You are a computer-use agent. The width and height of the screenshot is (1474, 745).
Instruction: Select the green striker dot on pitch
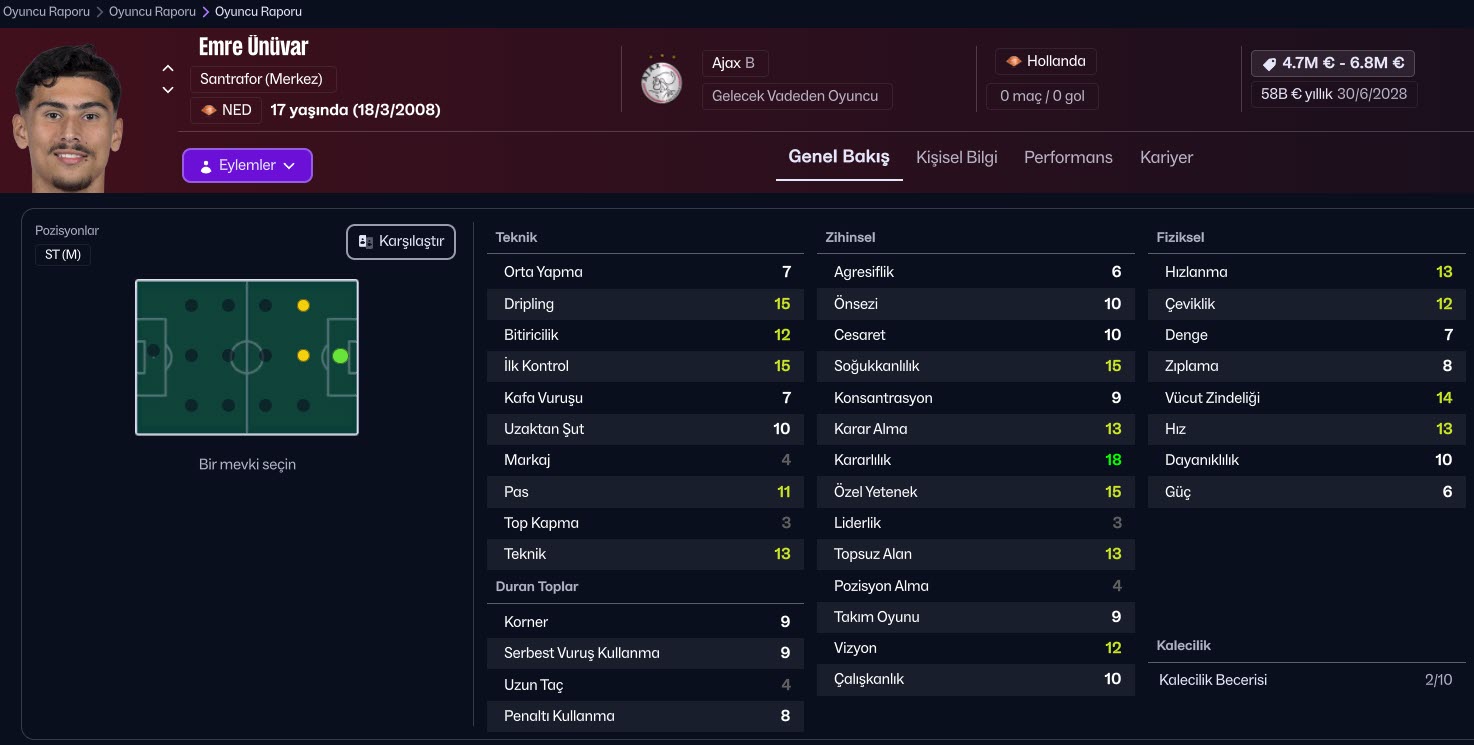[x=340, y=355]
